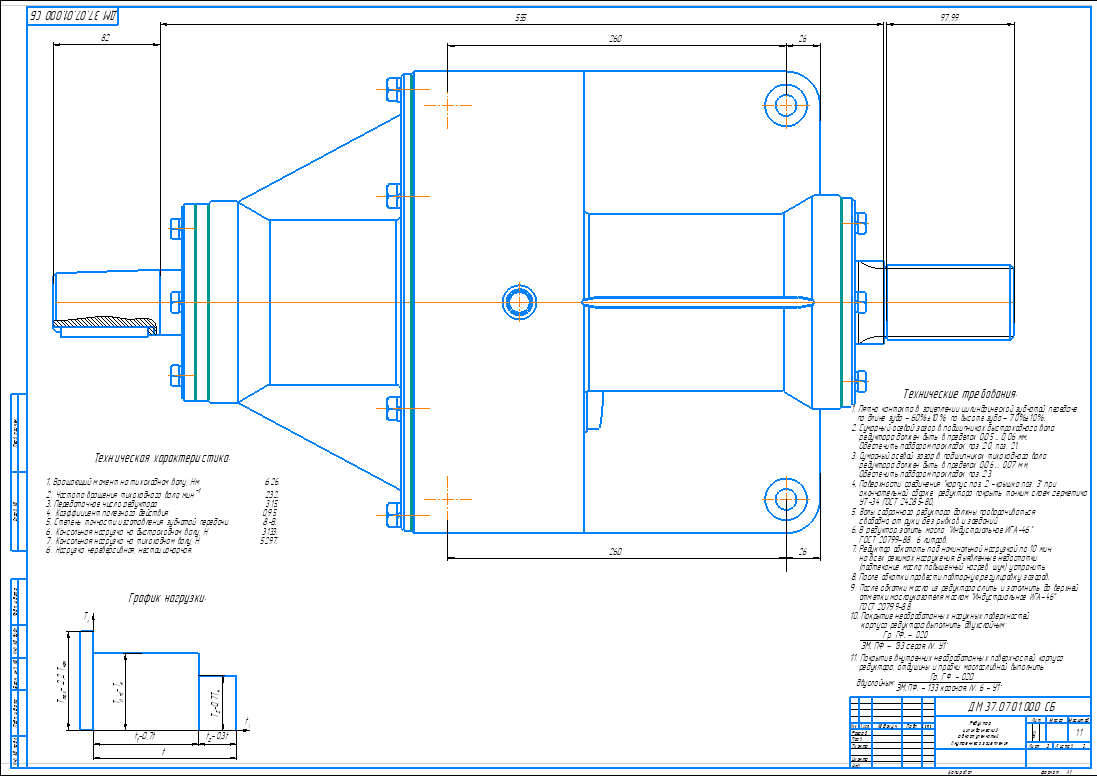Screen dimensions: 1097x776
Task: Select the lower-right mounting hole on housing
Action: (x=785, y=497)
